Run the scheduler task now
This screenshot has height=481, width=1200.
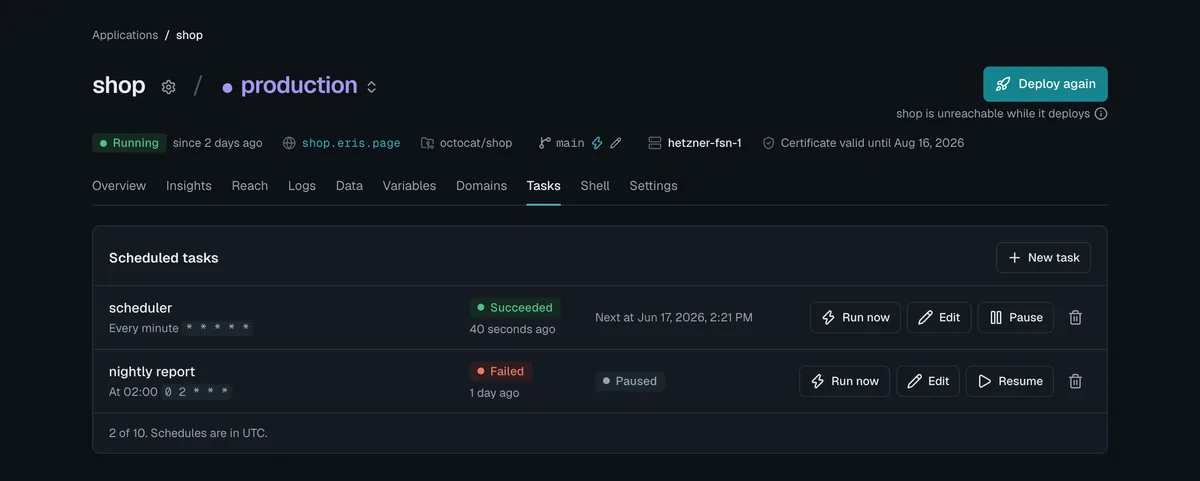tap(855, 317)
